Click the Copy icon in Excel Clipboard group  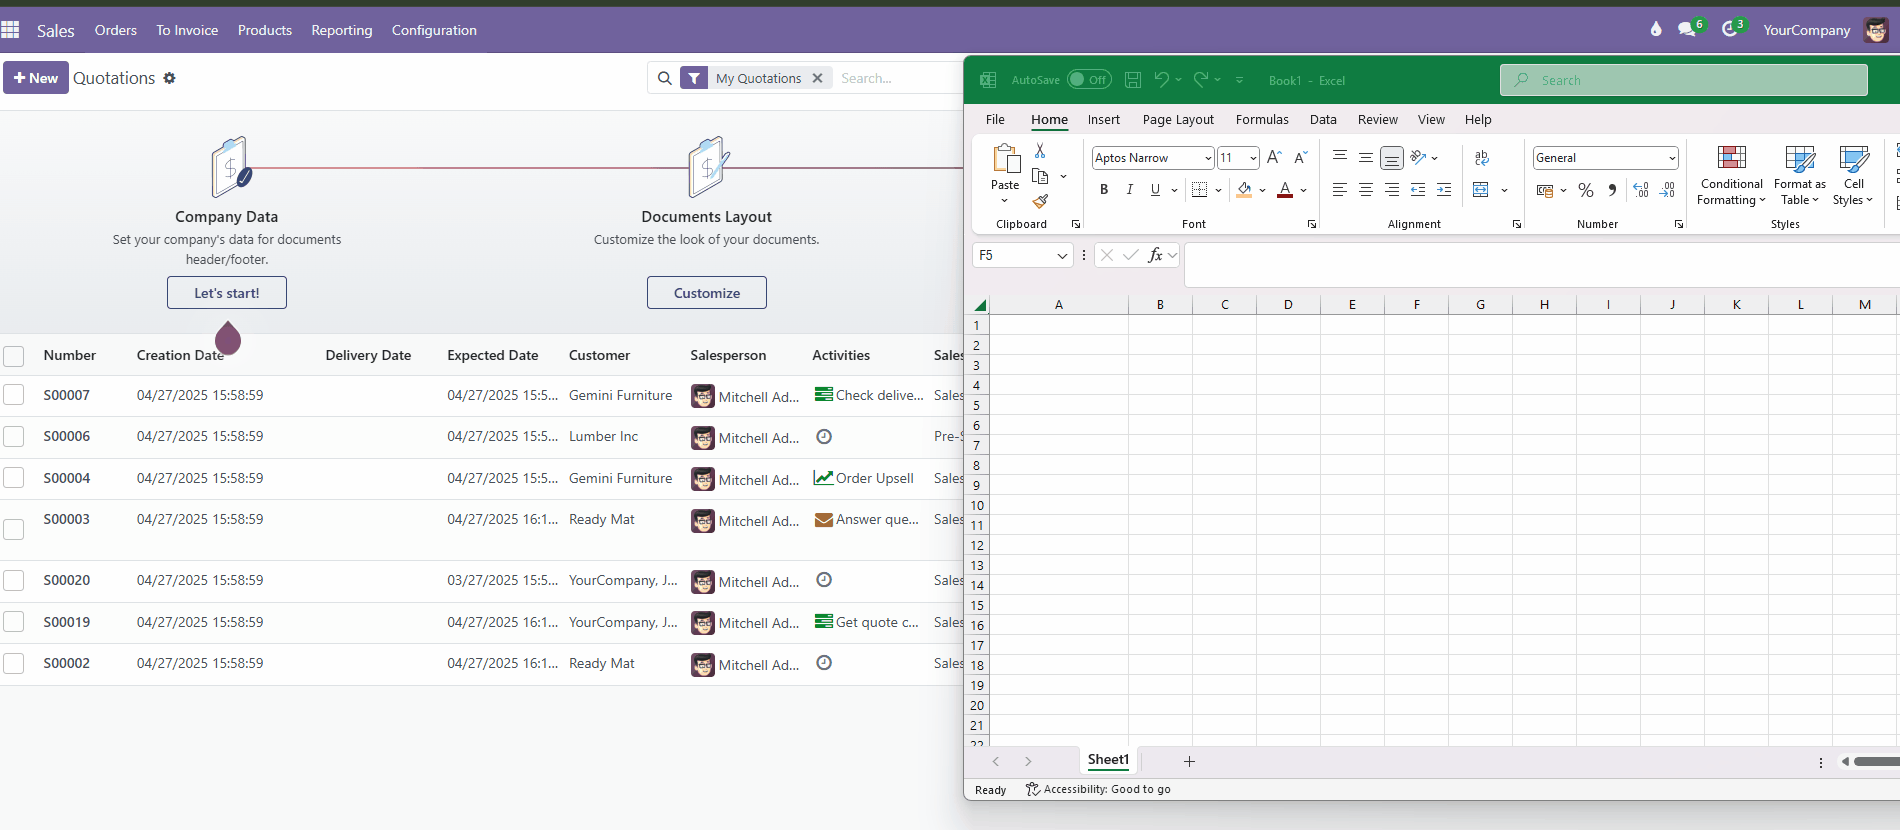(x=1040, y=176)
